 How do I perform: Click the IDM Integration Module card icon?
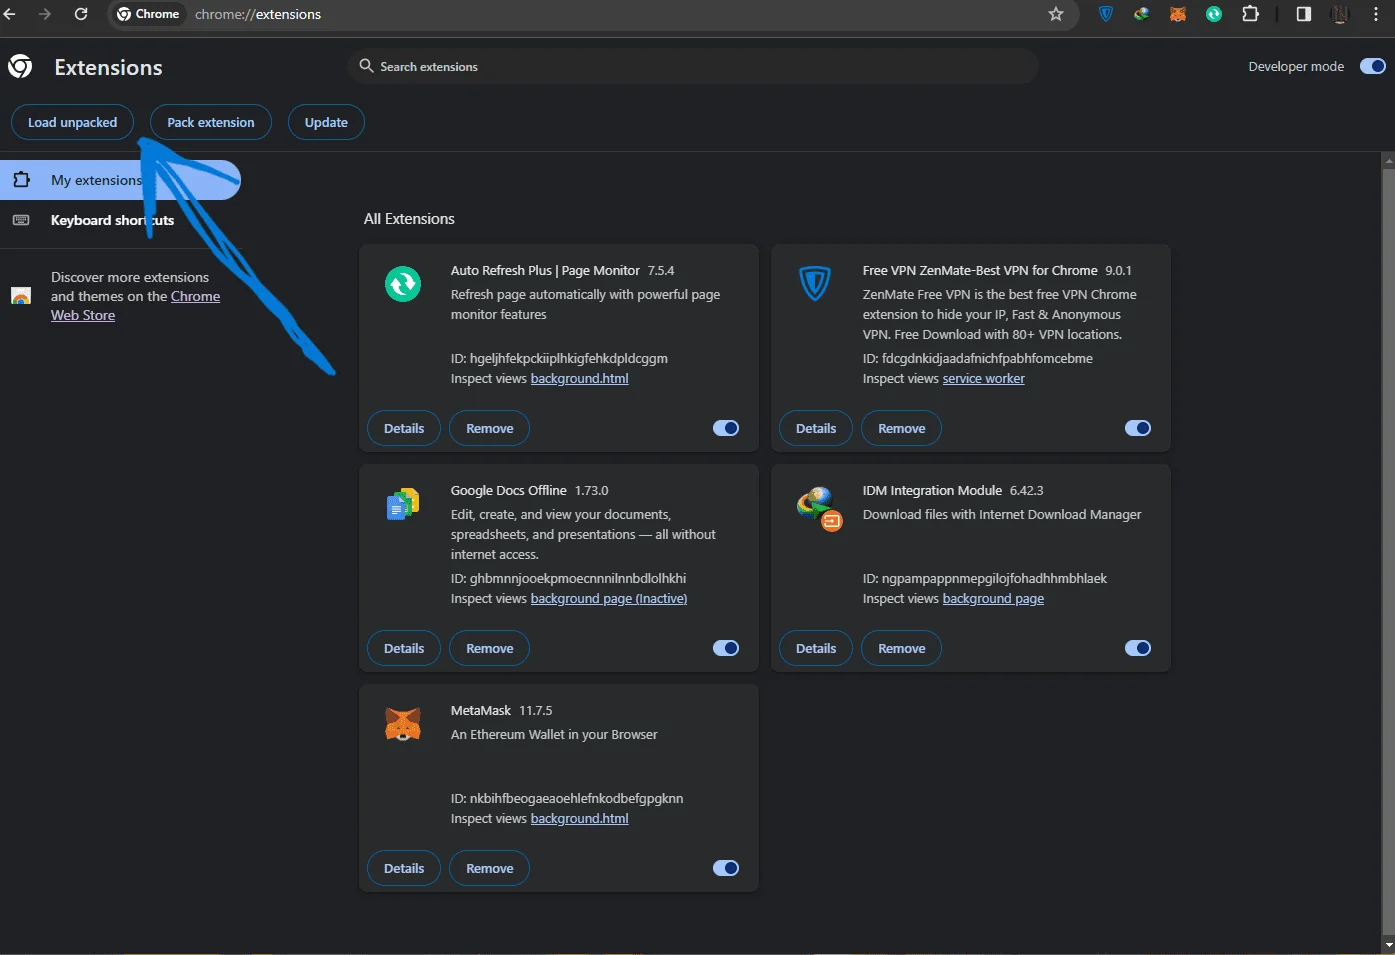tap(819, 508)
